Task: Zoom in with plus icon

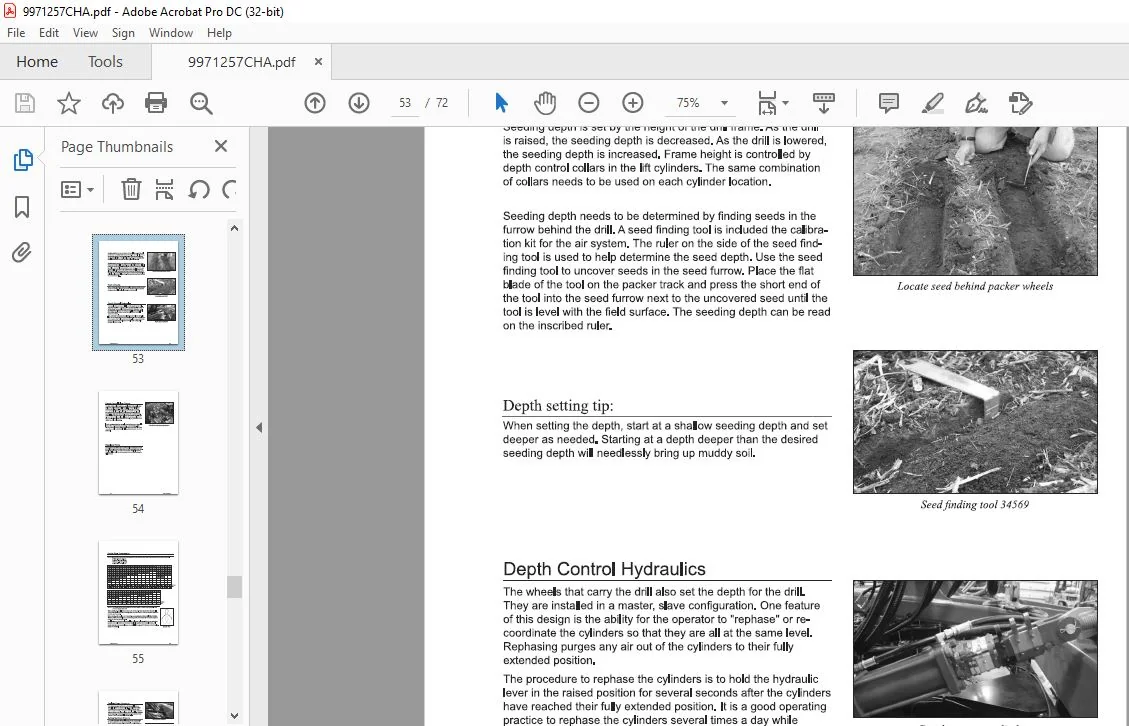Action: pyautogui.click(x=633, y=103)
